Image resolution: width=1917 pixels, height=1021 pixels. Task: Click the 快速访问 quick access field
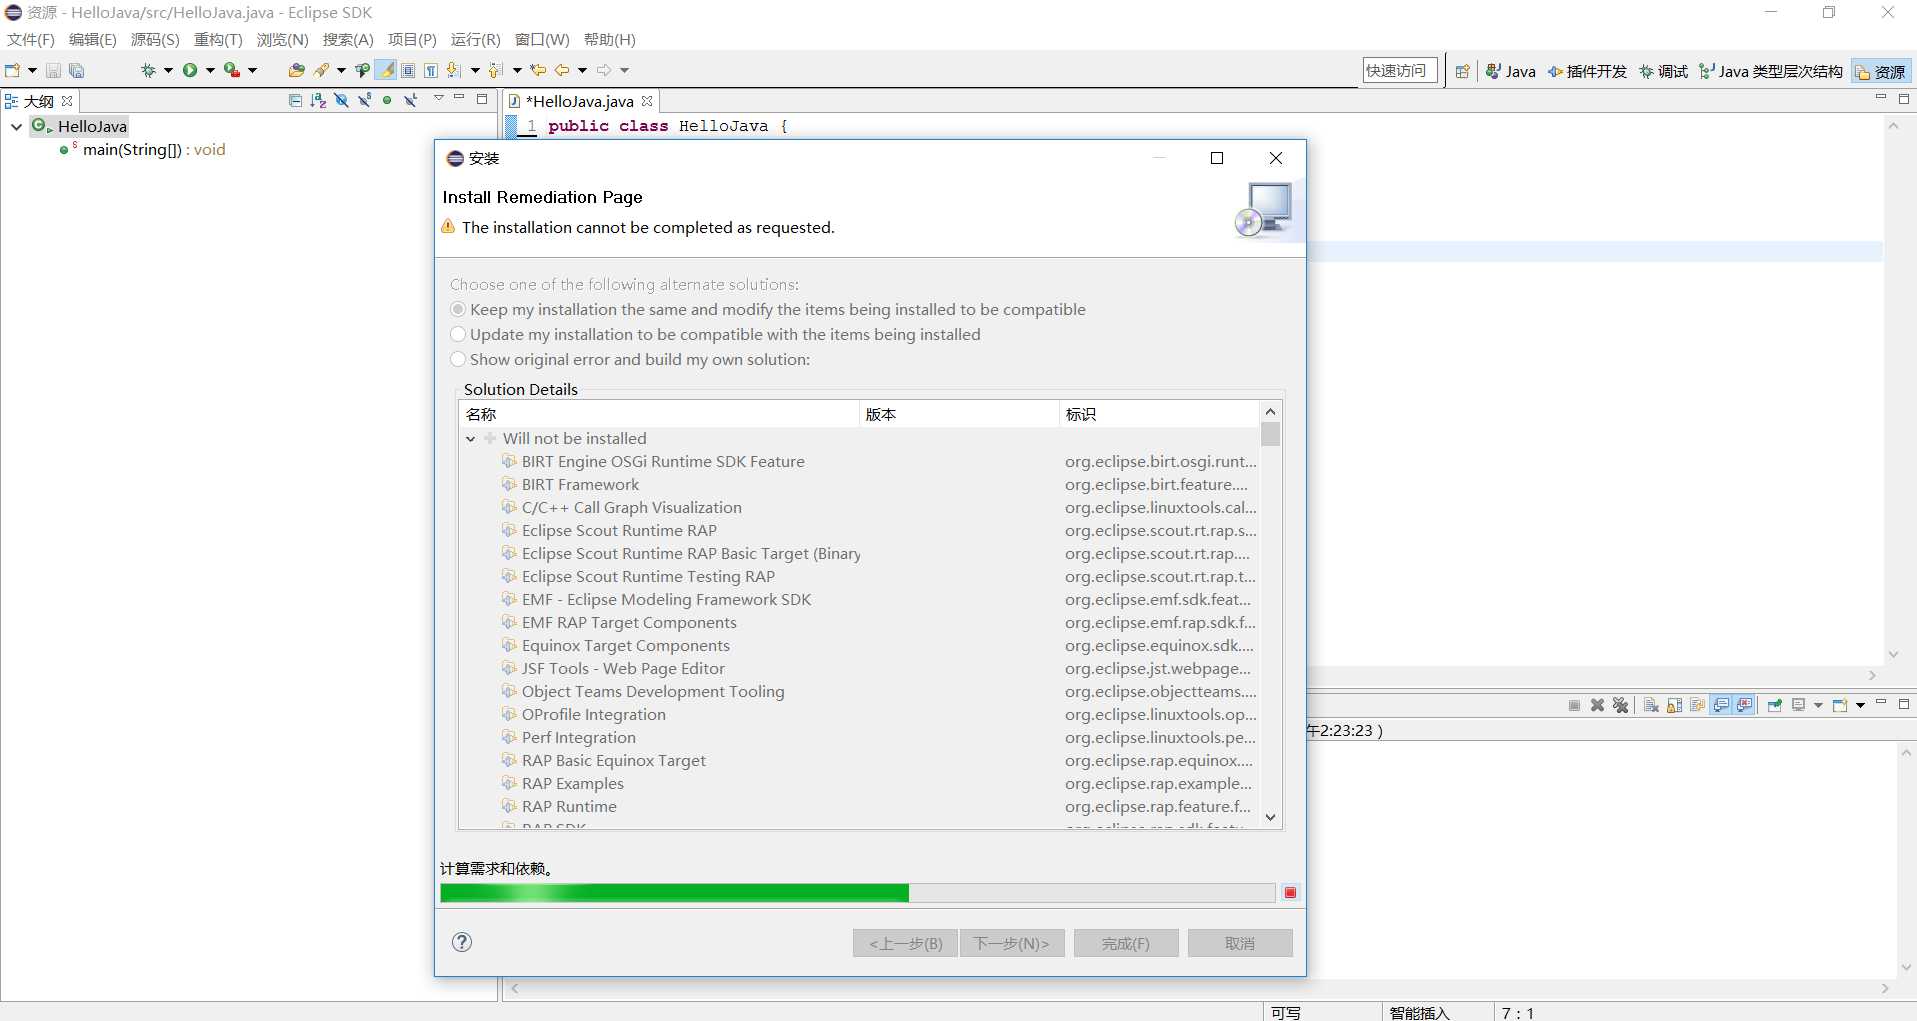pos(1400,70)
